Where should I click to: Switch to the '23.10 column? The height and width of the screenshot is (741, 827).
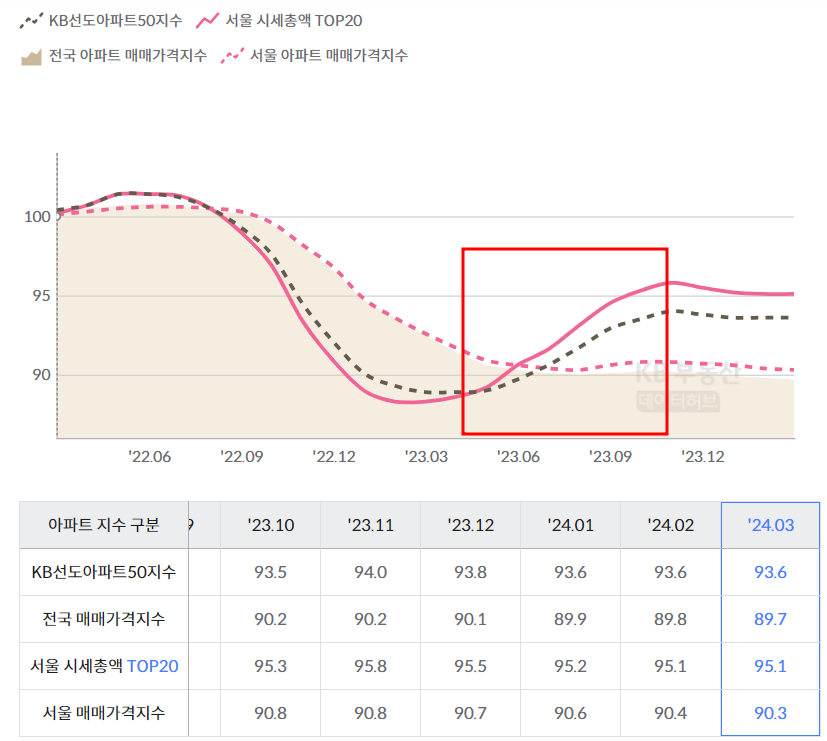[270, 524]
